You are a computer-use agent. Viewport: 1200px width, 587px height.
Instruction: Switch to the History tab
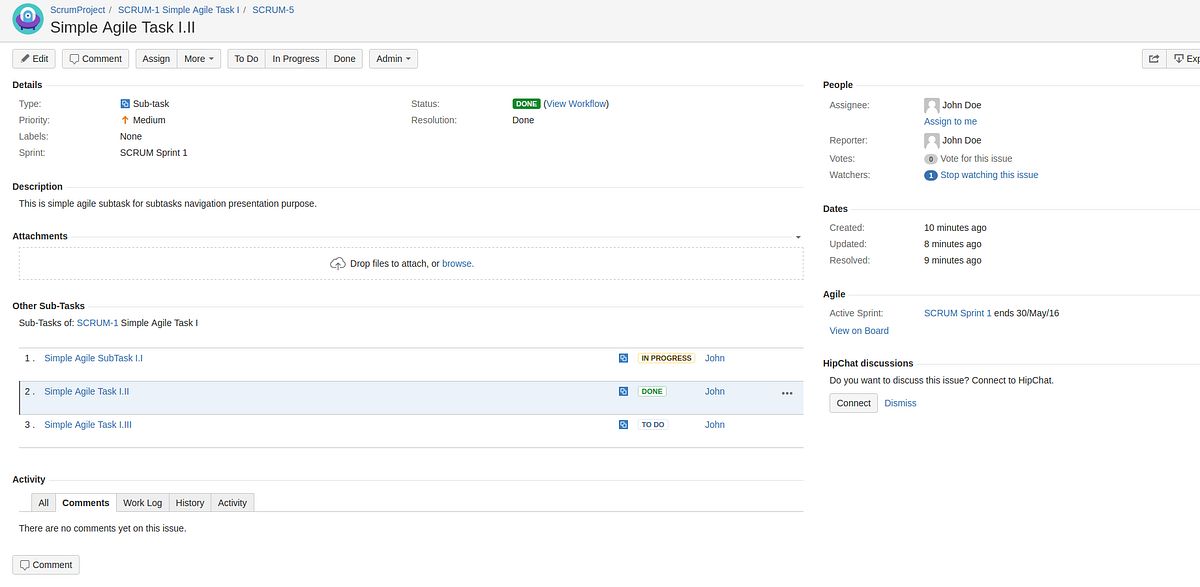point(189,502)
